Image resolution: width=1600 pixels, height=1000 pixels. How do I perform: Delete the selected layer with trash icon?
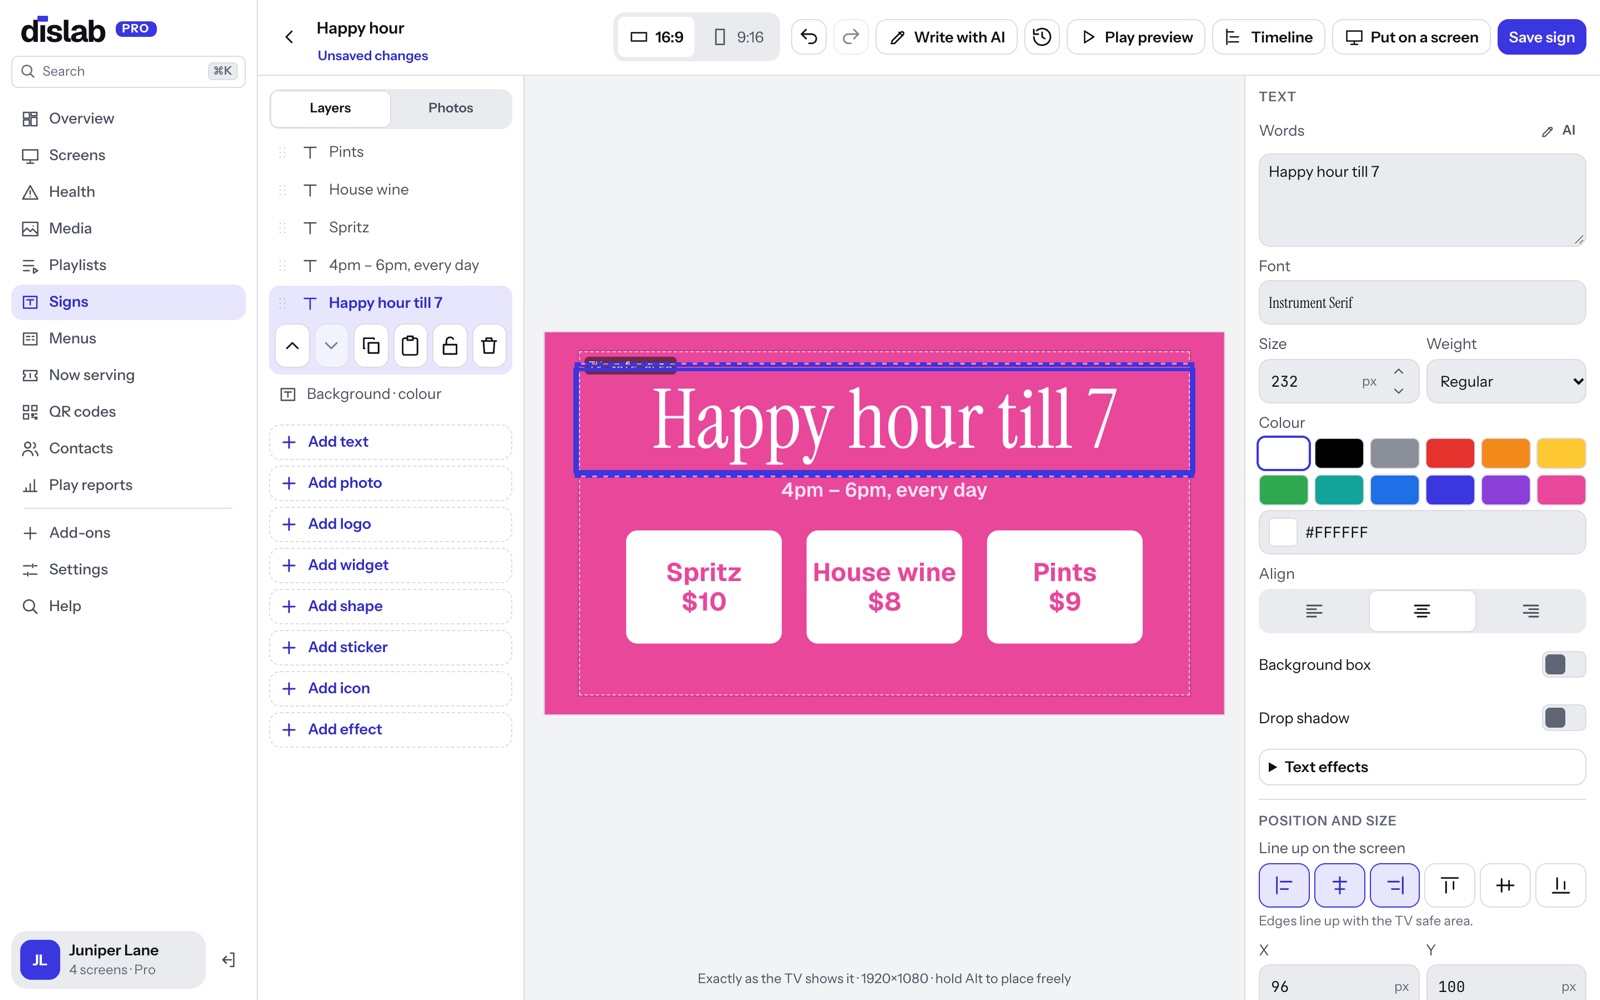(x=489, y=346)
